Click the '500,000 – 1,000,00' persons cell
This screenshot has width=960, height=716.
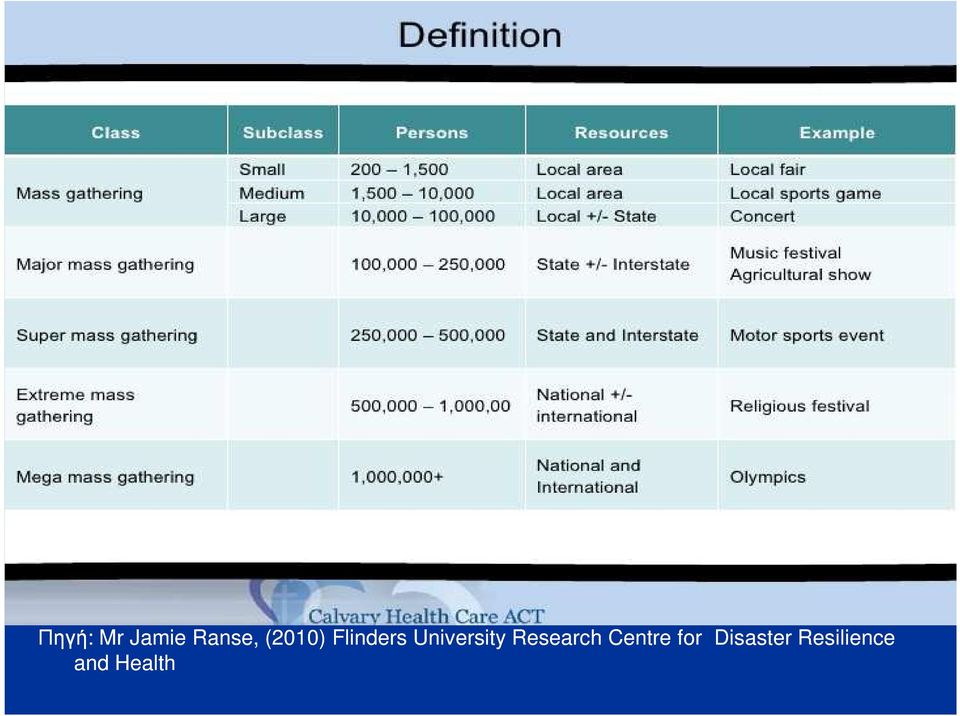pyautogui.click(x=430, y=406)
